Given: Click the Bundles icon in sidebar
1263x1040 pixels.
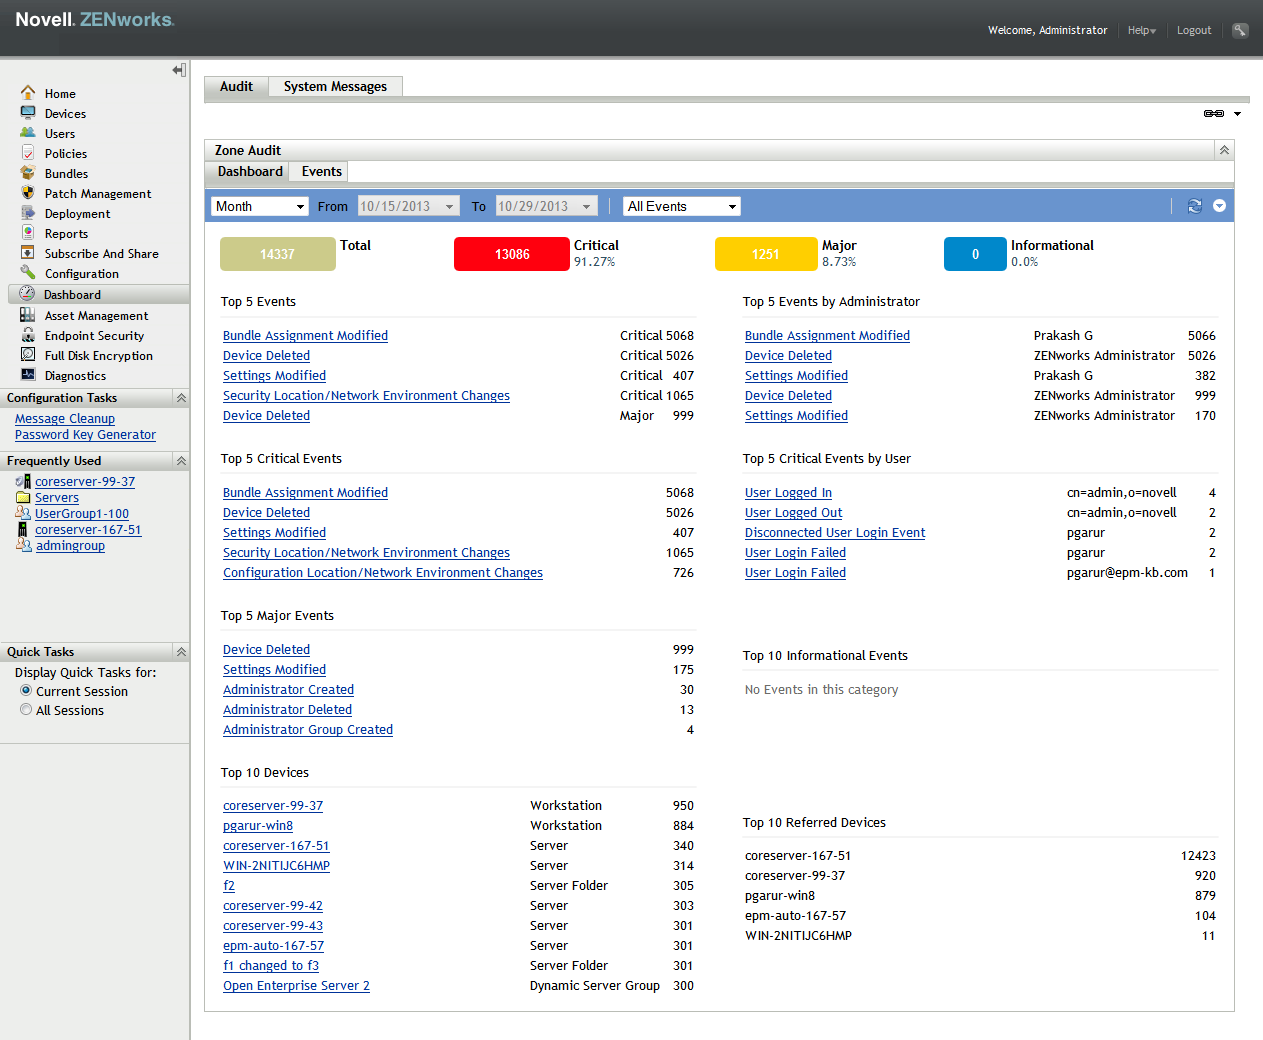Looking at the screenshot, I should point(28,173).
